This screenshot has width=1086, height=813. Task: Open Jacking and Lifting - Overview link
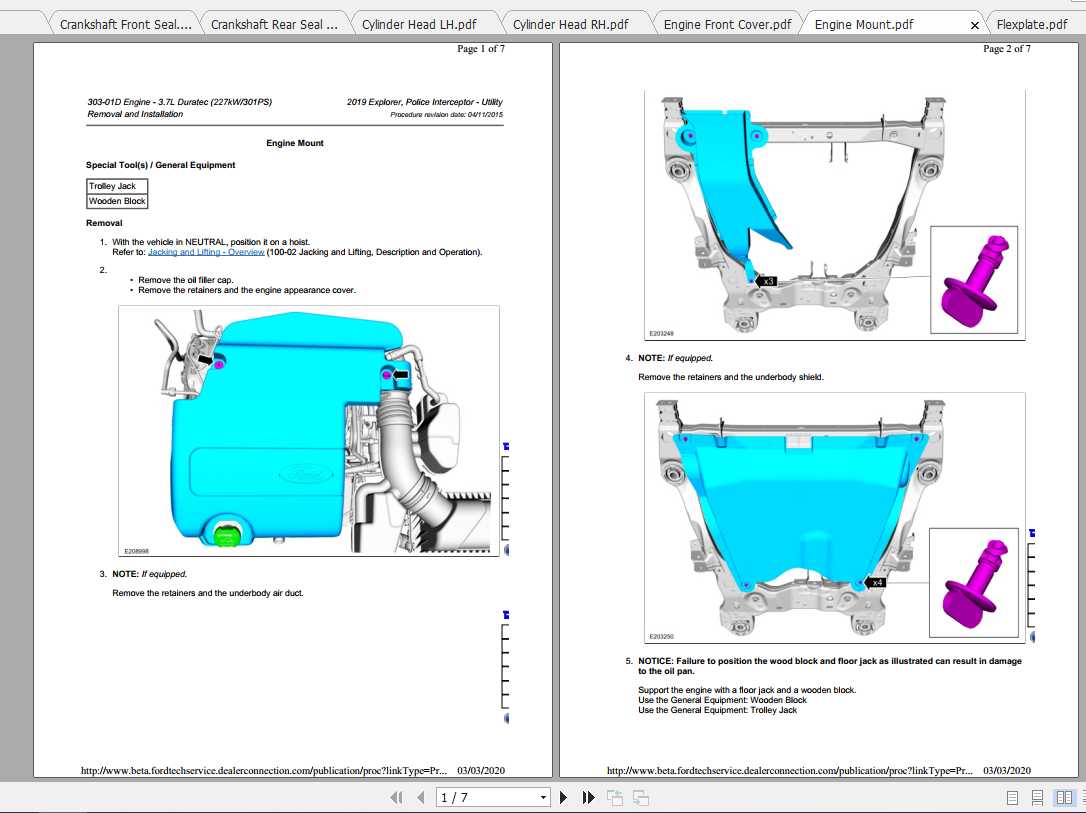[206, 252]
